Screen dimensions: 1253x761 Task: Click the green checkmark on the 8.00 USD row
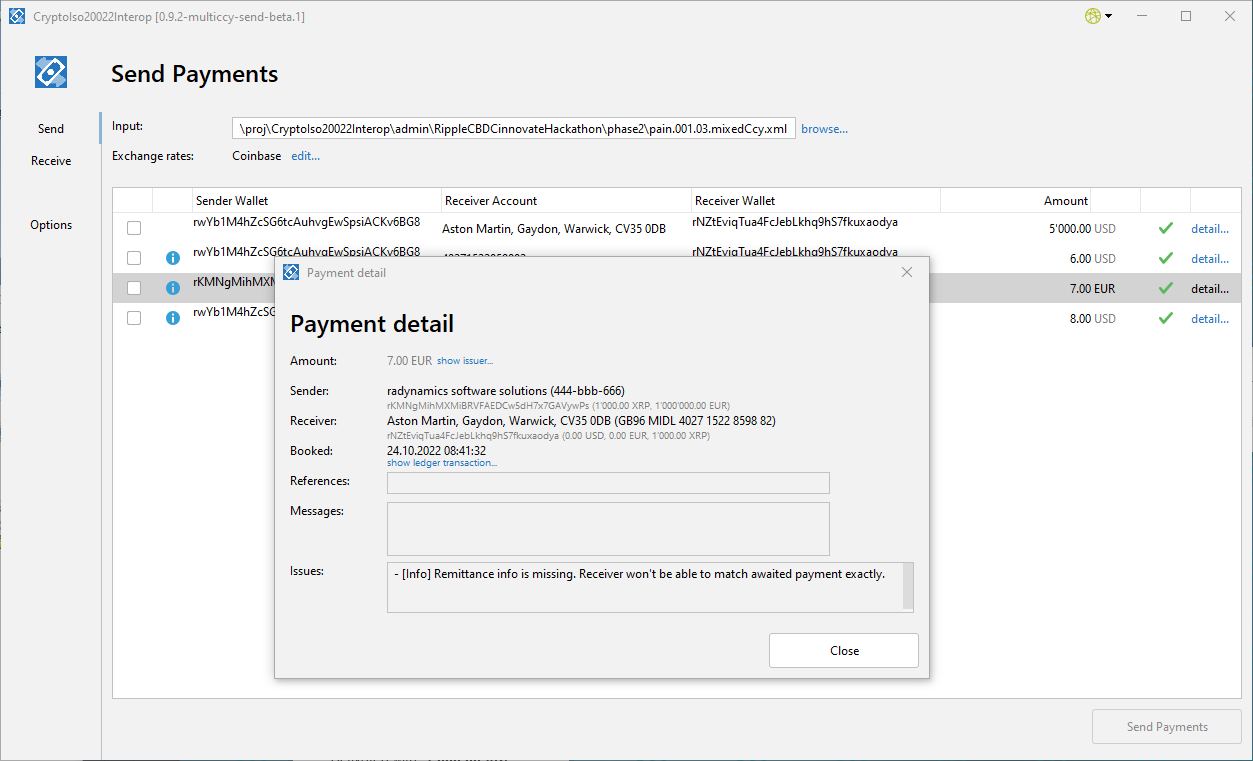pos(1165,317)
